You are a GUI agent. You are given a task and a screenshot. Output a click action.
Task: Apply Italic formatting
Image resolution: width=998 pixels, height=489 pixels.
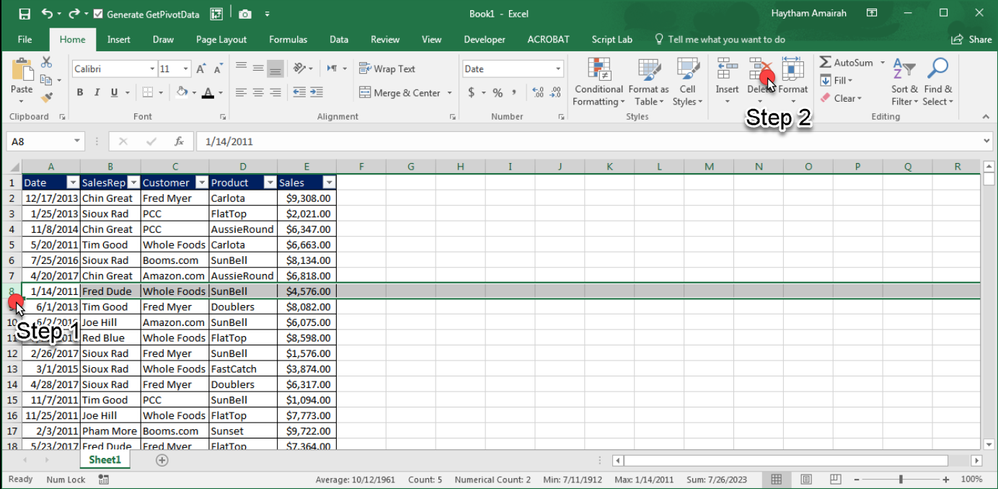[97, 93]
